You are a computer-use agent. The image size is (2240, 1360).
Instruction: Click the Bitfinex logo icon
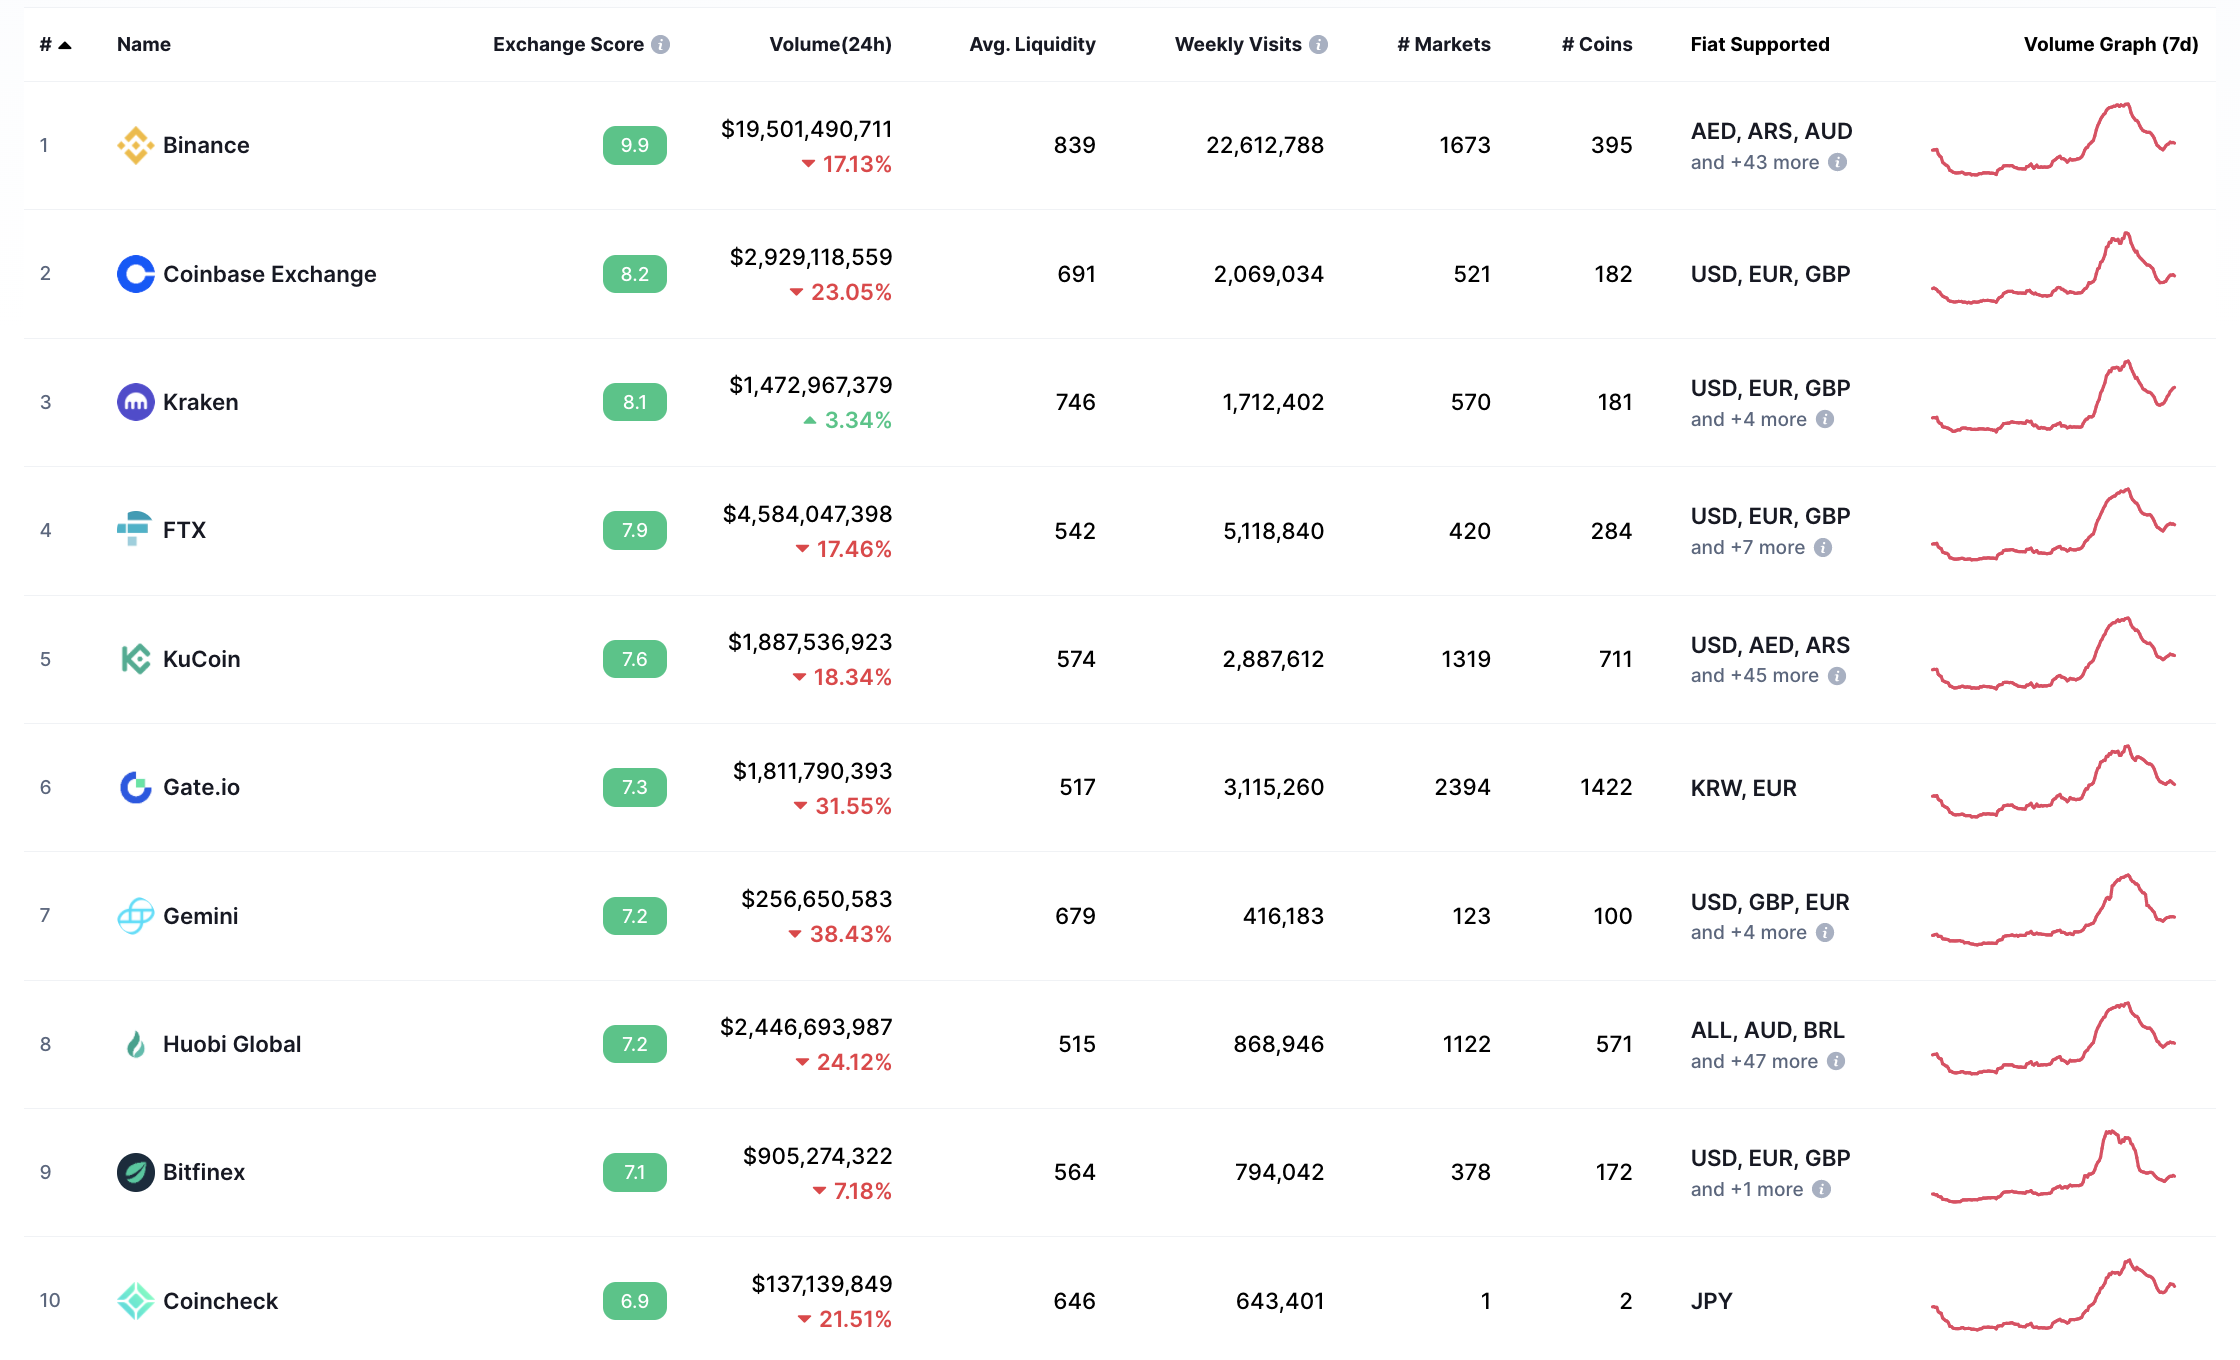[135, 1172]
